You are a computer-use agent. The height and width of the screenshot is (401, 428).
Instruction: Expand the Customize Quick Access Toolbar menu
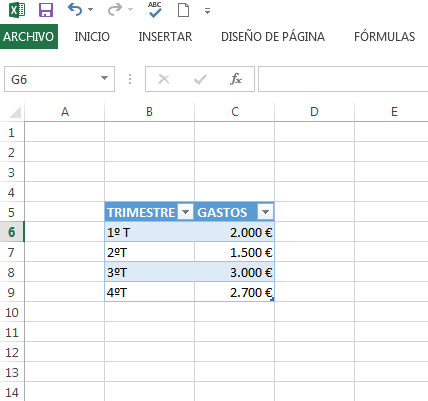pos(207,11)
